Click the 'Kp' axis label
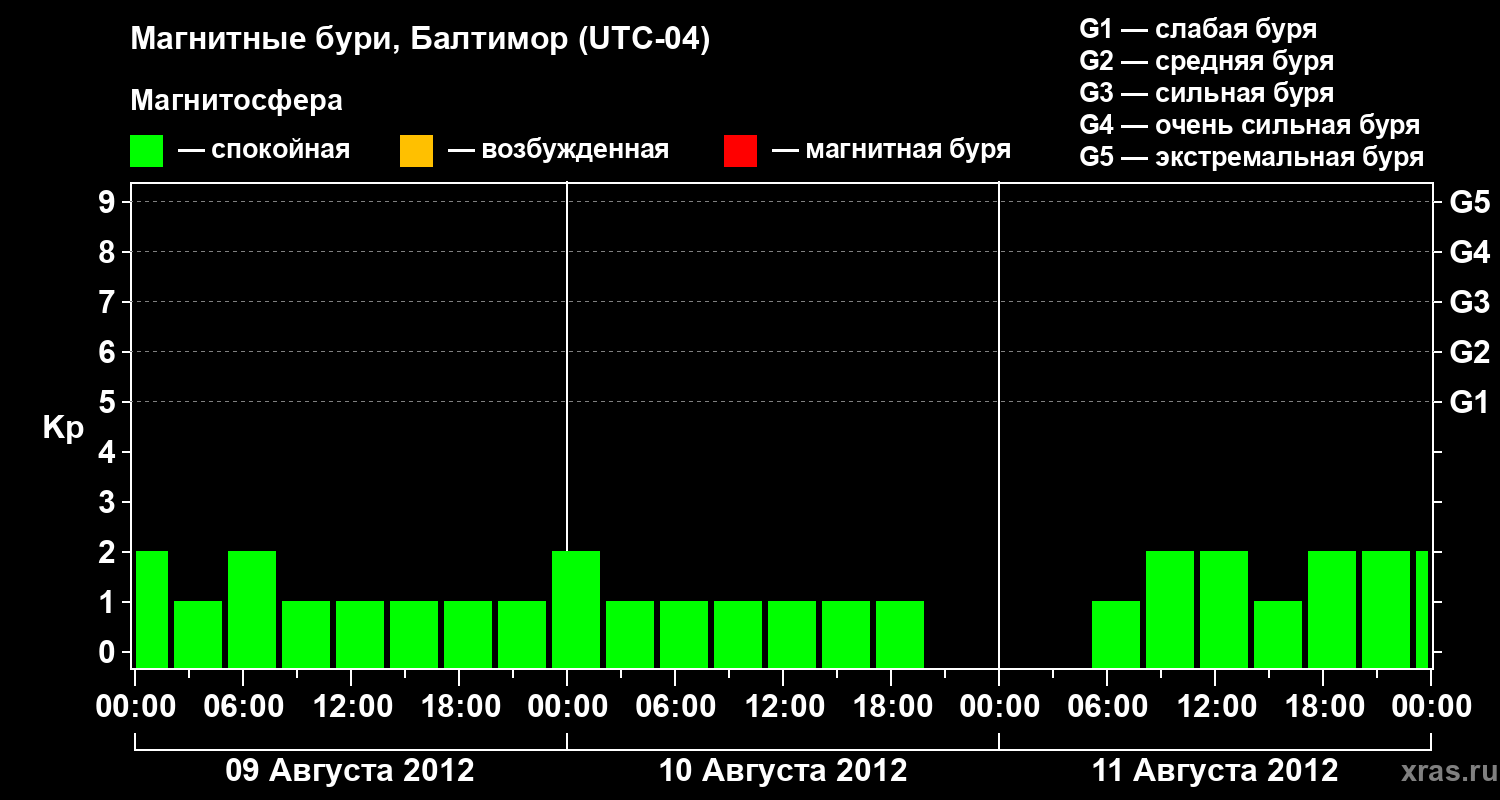1500x800 pixels. click(63, 428)
